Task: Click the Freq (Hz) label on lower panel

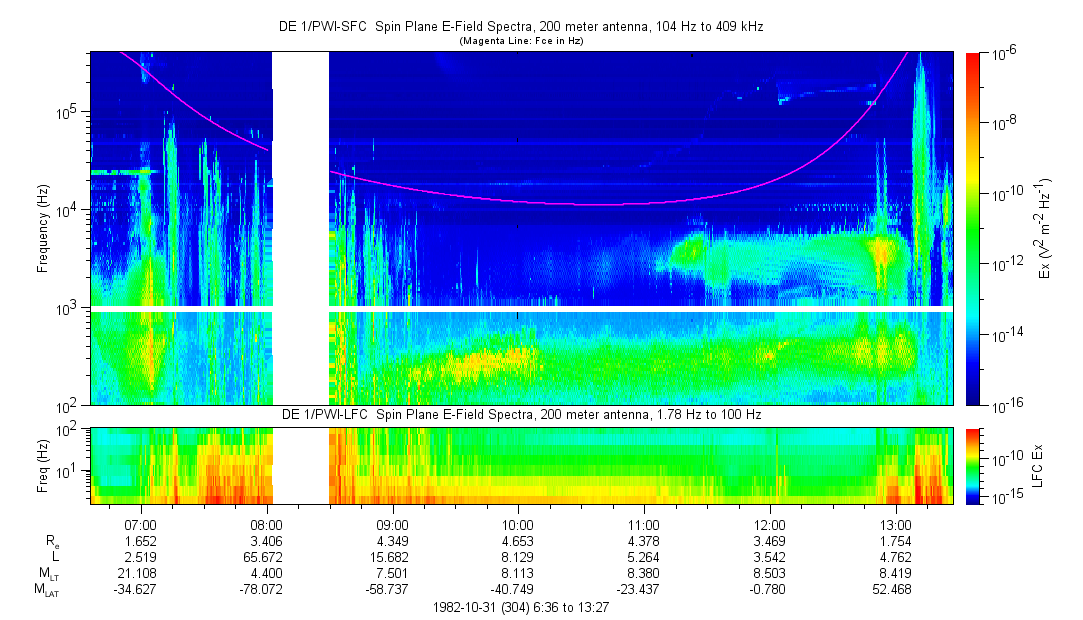Action: click(x=43, y=466)
